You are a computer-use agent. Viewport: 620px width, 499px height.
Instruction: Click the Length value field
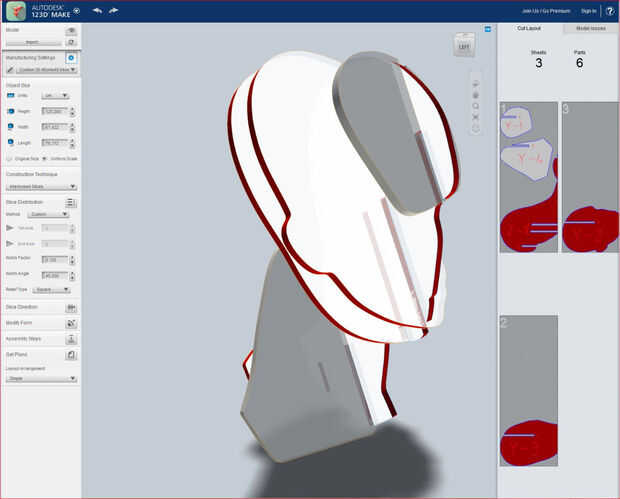coord(55,143)
